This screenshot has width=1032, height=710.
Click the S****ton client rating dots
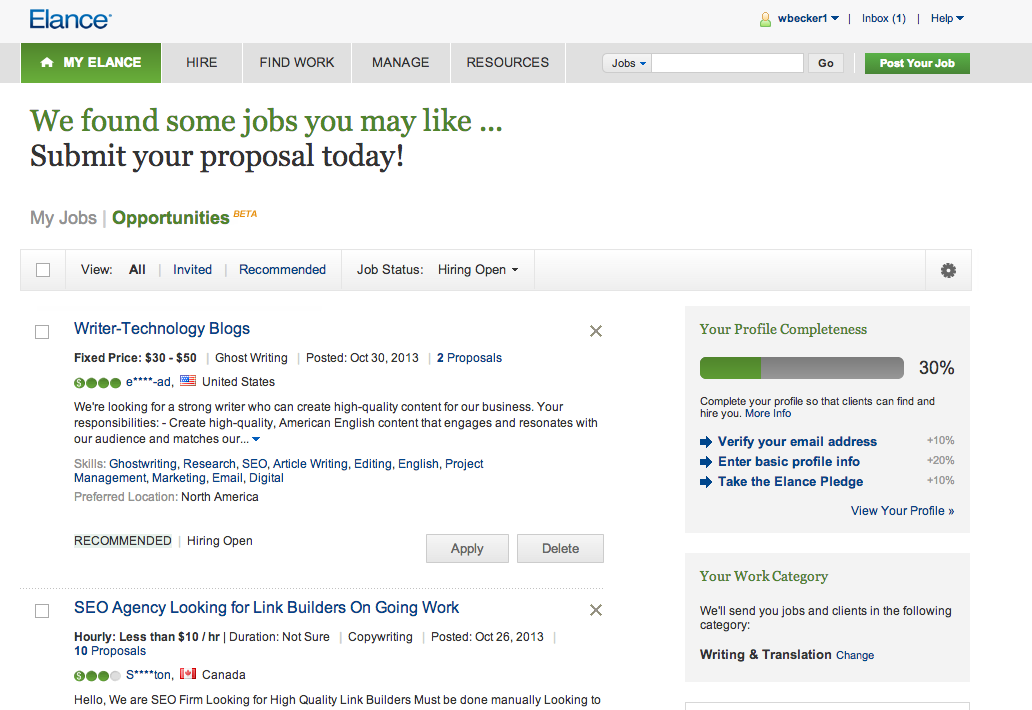(x=97, y=675)
